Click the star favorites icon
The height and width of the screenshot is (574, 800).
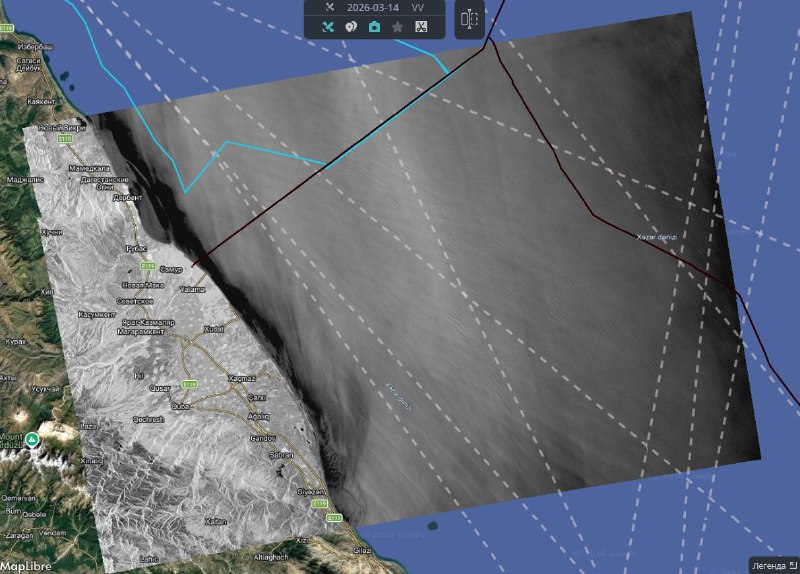point(398,27)
